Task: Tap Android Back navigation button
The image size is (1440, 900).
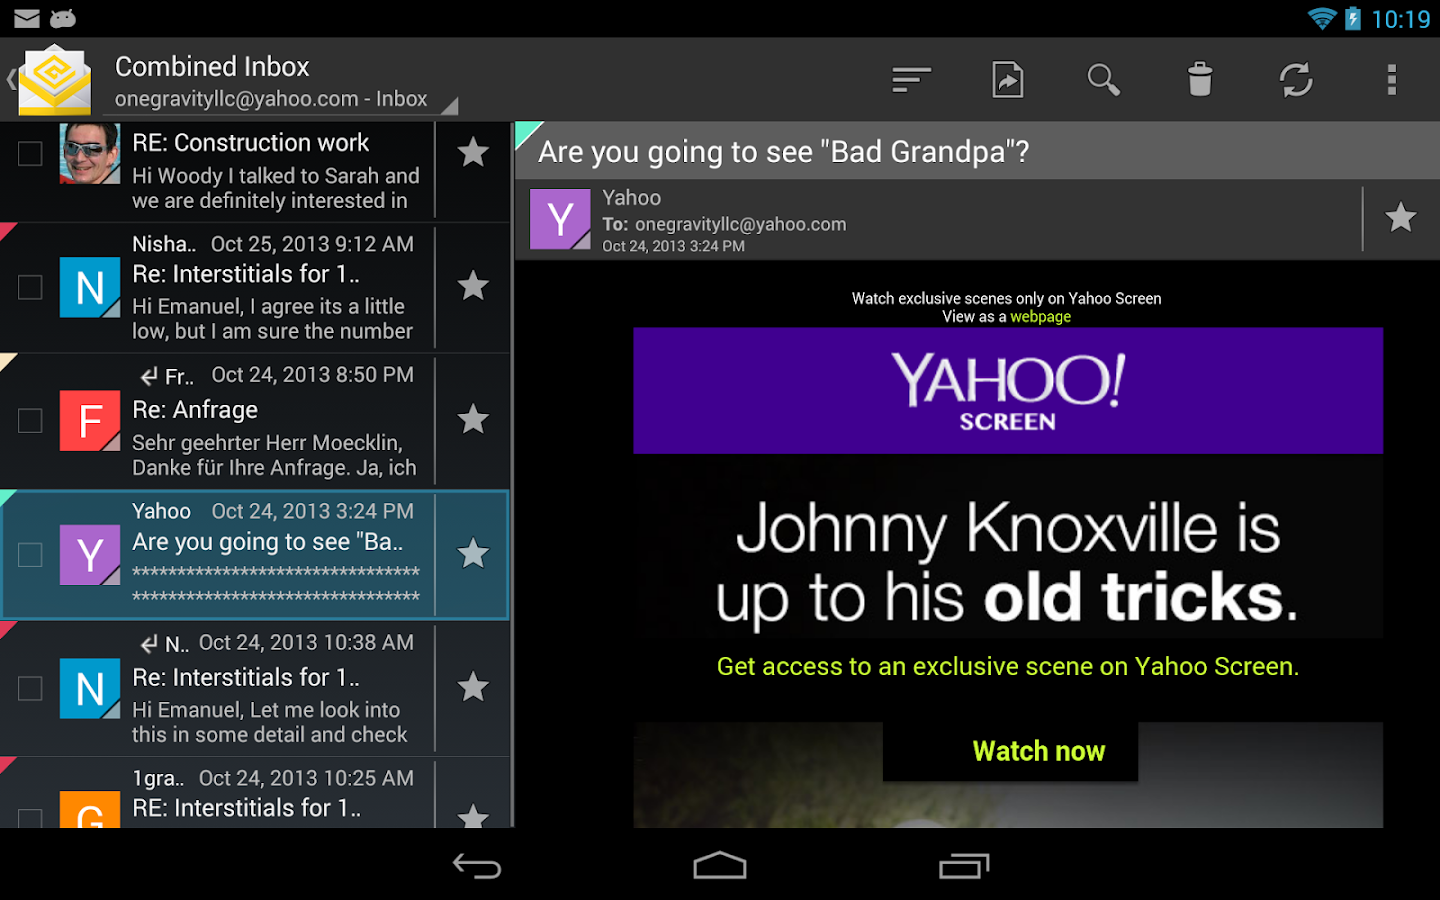Action: coord(477,866)
